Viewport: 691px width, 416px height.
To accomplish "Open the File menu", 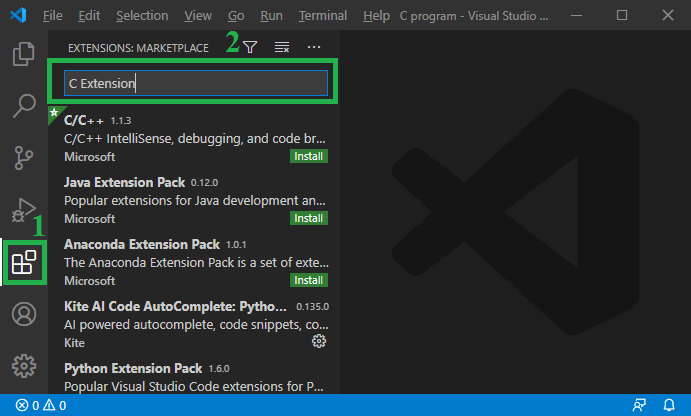I will point(52,16).
